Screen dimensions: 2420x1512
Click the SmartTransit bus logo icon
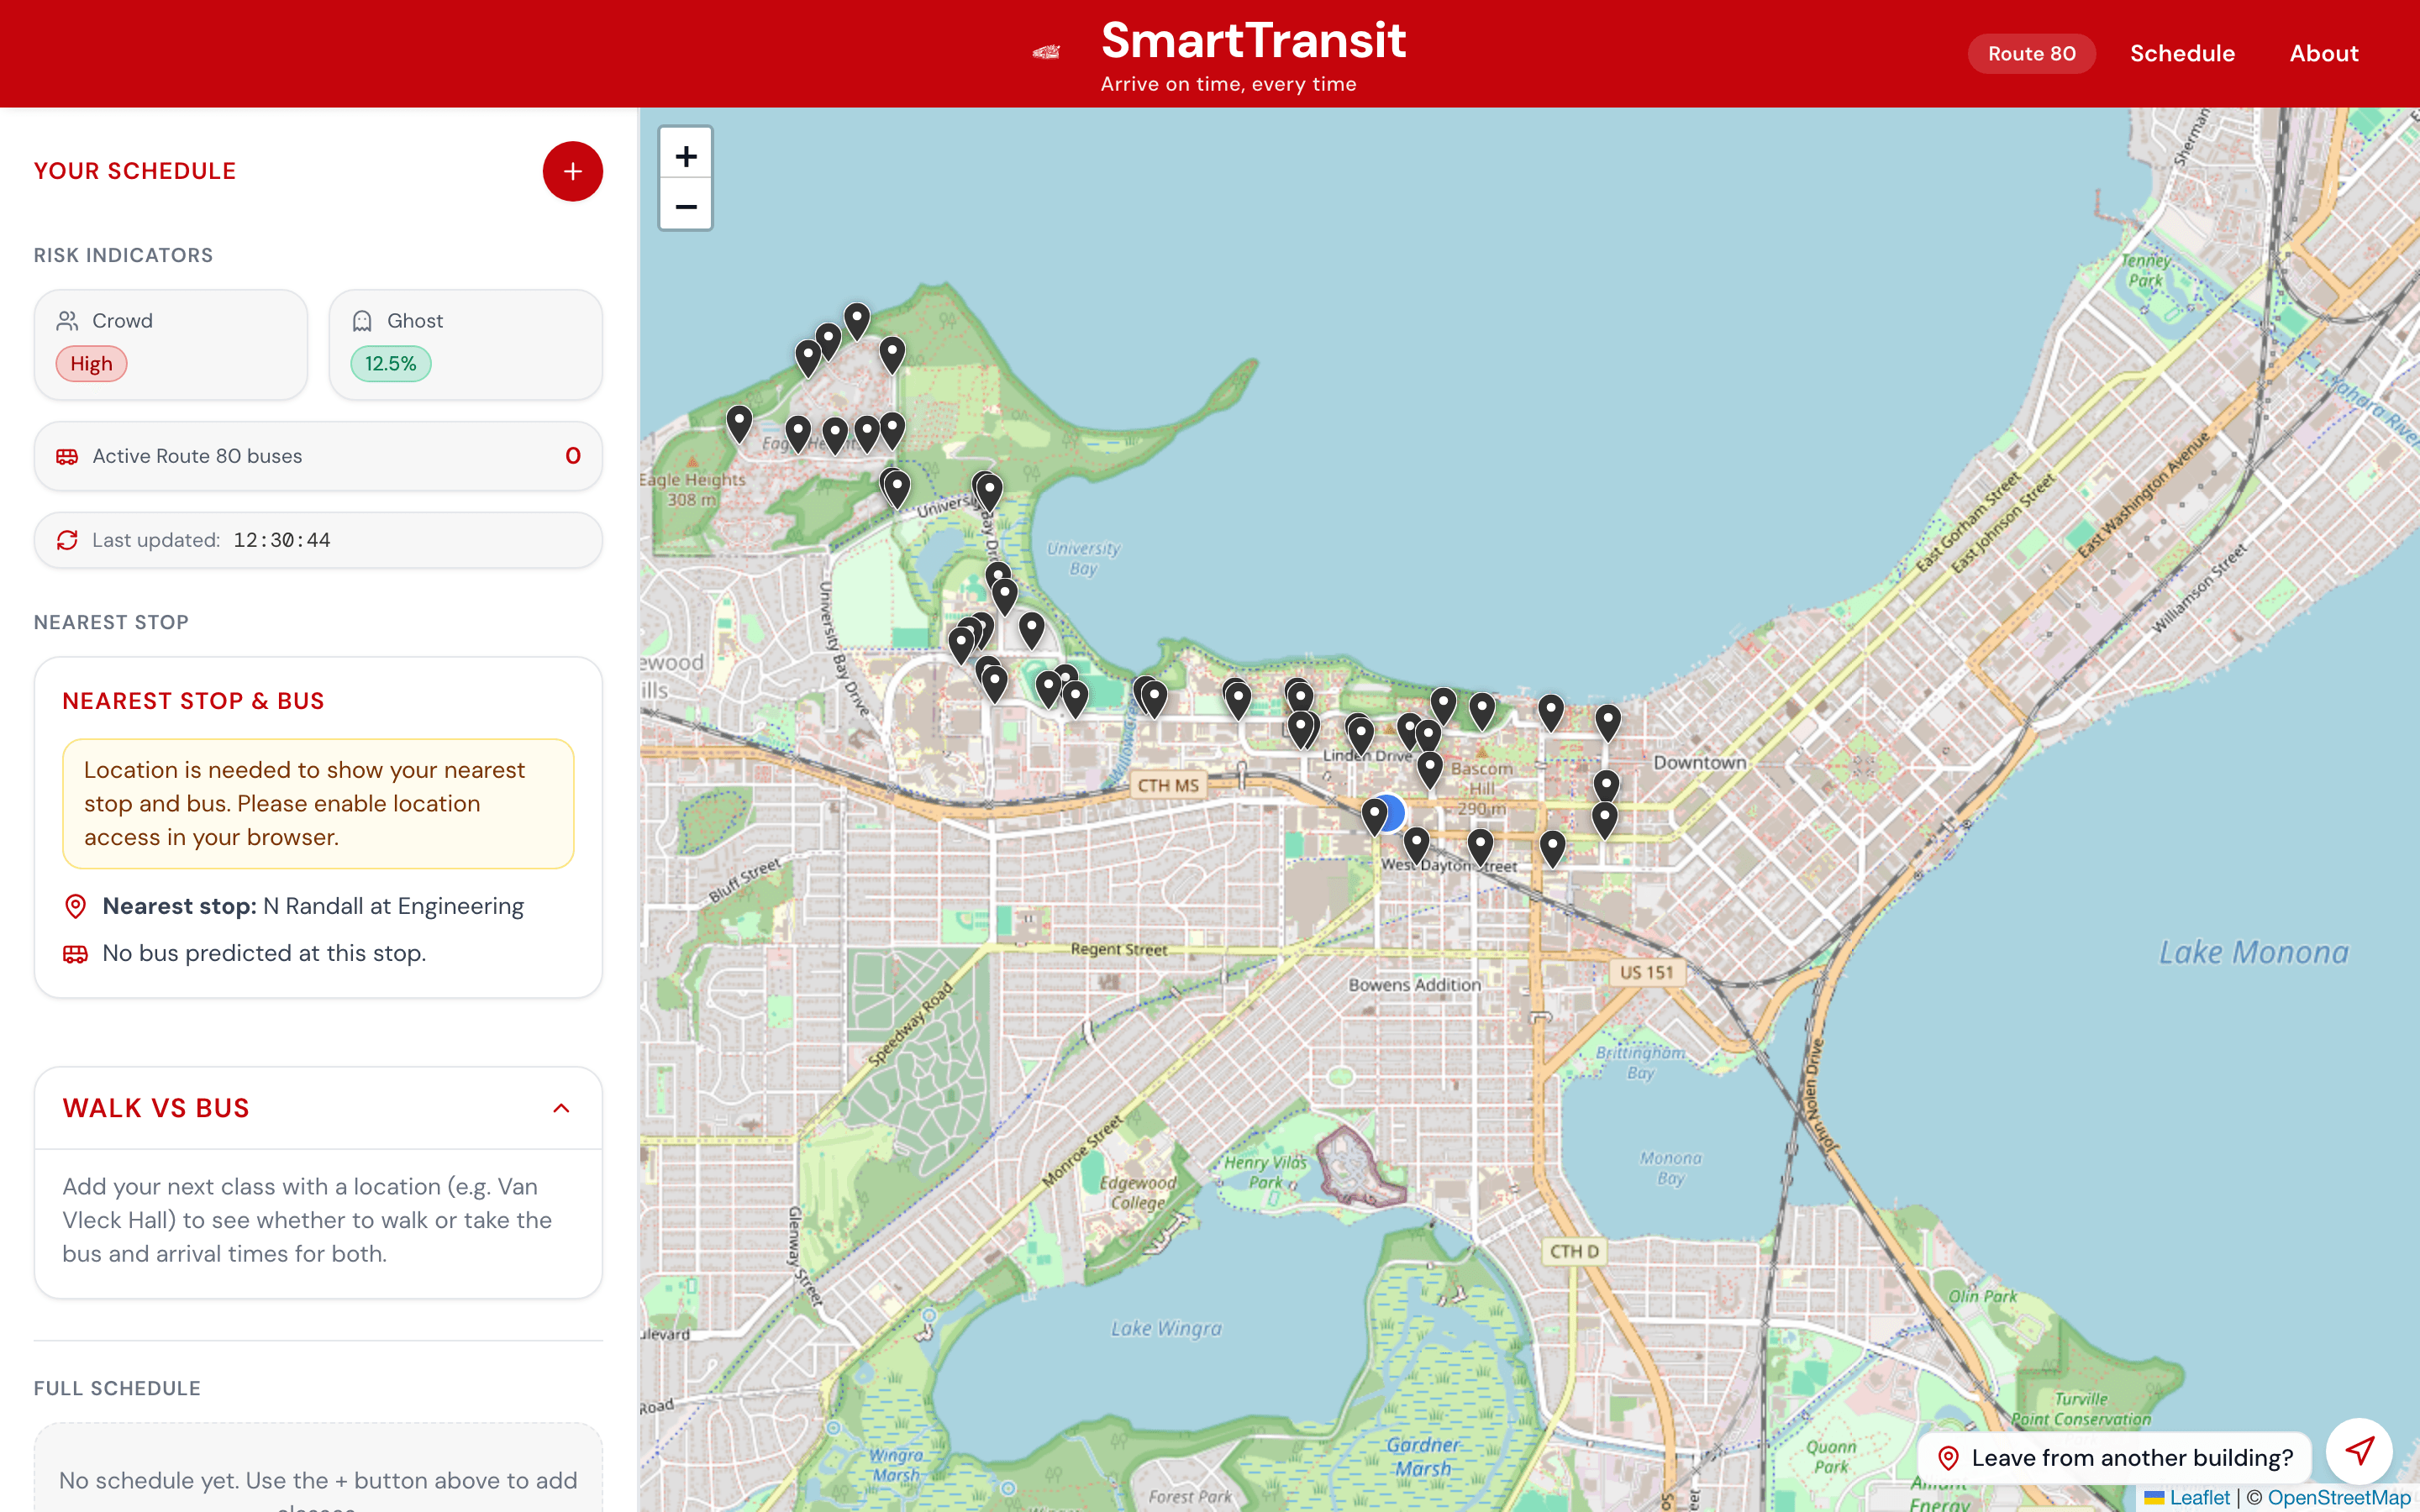(x=1046, y=52)
